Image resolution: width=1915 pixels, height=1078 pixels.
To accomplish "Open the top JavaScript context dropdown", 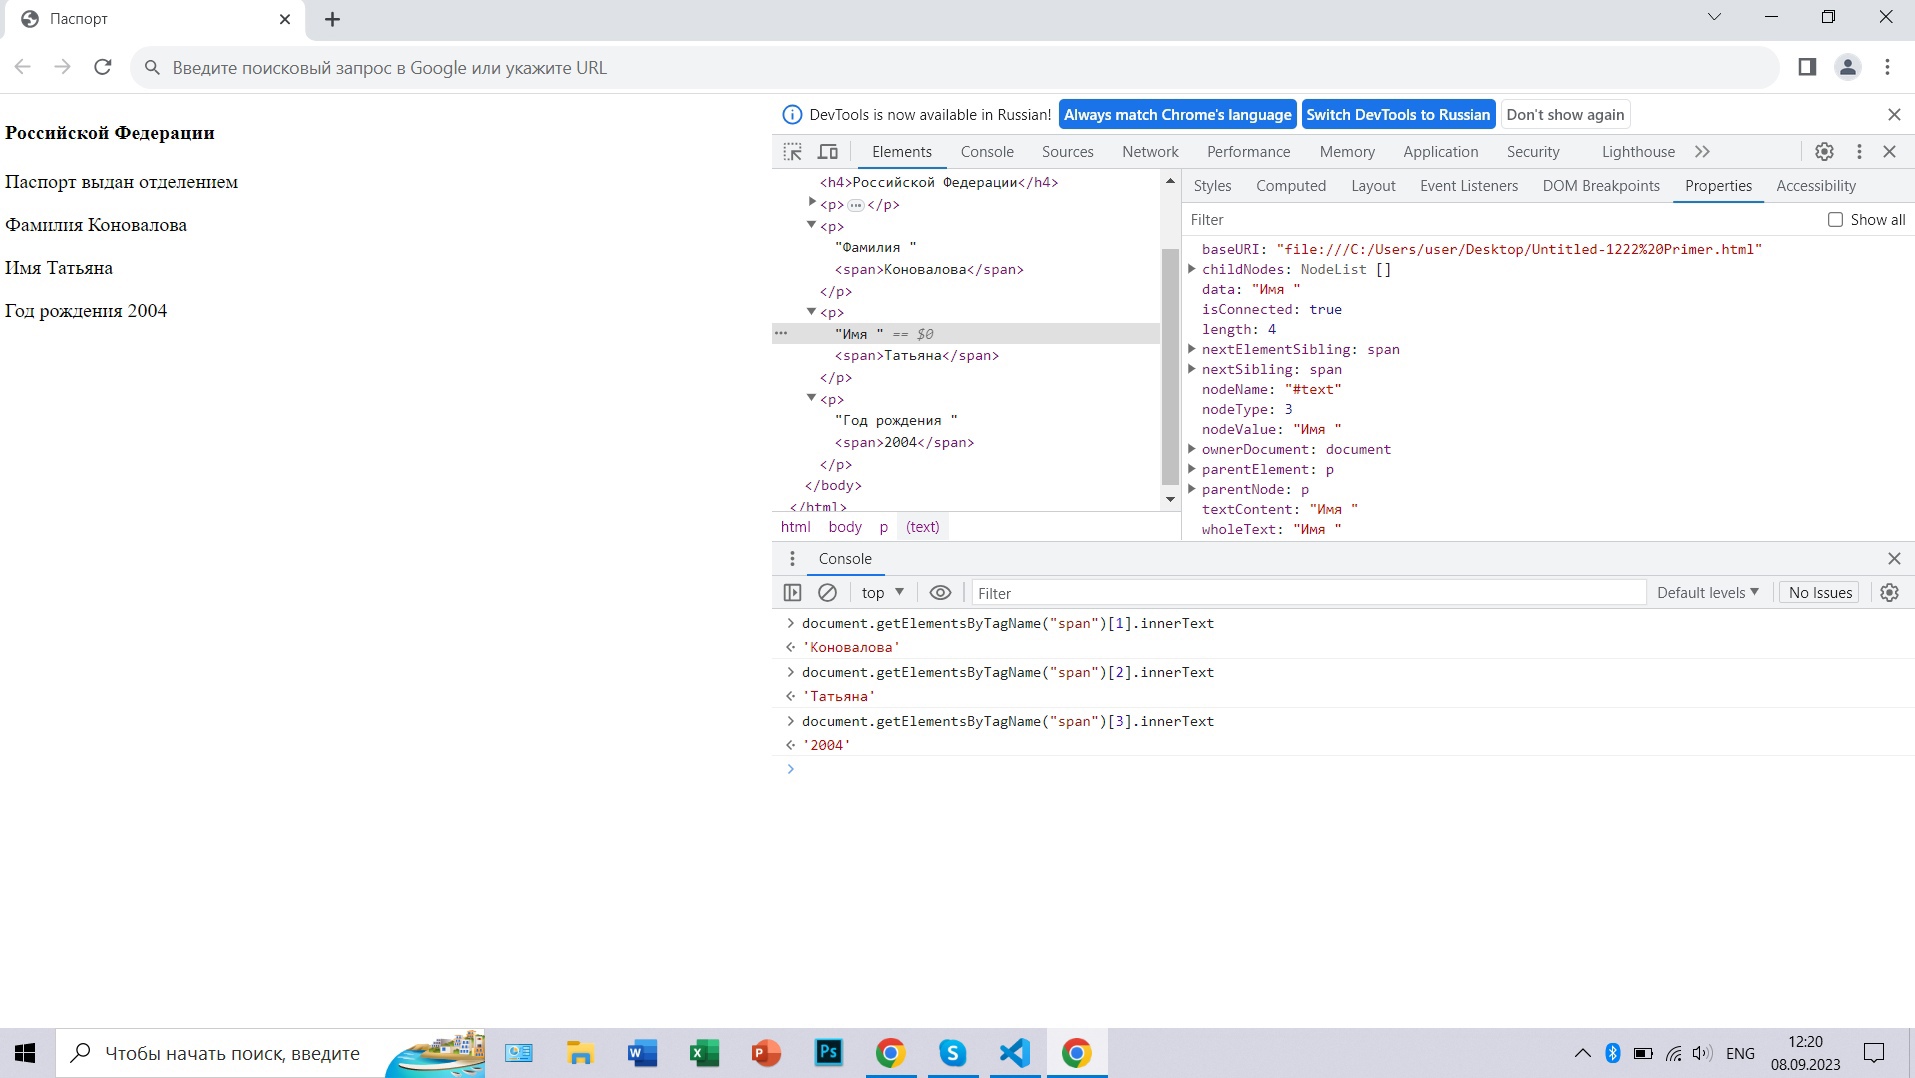I will pos(882,593).
